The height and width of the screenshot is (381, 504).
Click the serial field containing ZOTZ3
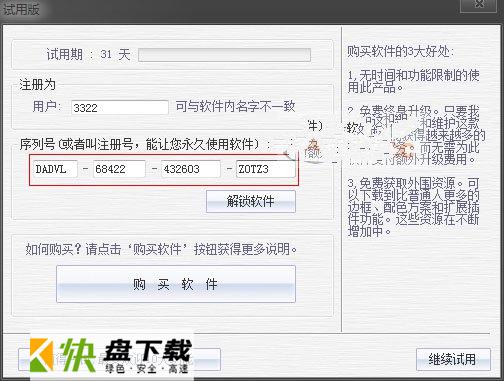tap(265, 169)
